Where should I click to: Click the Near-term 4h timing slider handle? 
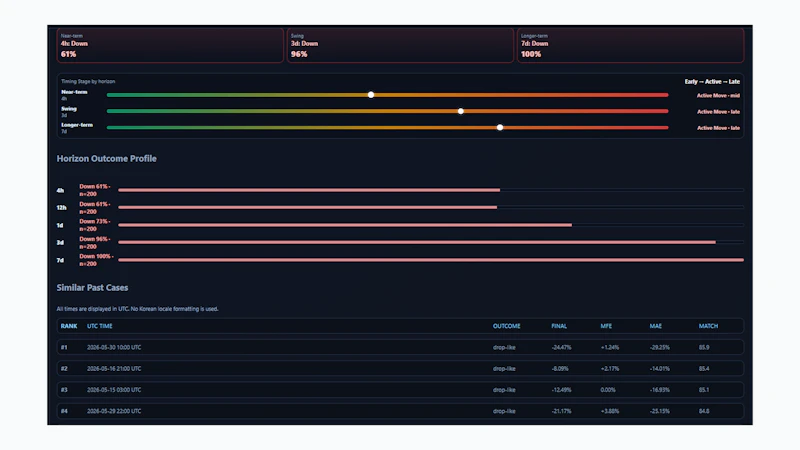tap(371, 95)
